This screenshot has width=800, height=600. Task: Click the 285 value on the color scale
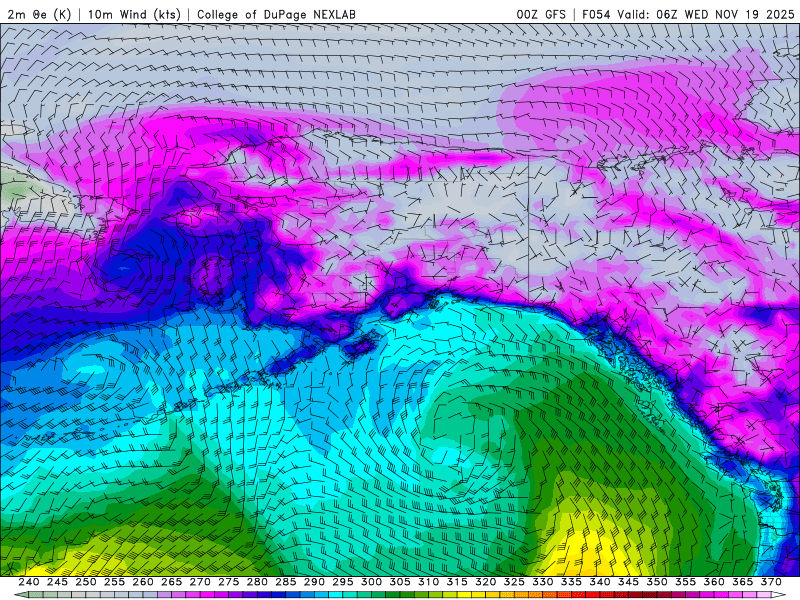tap(286, 582)
